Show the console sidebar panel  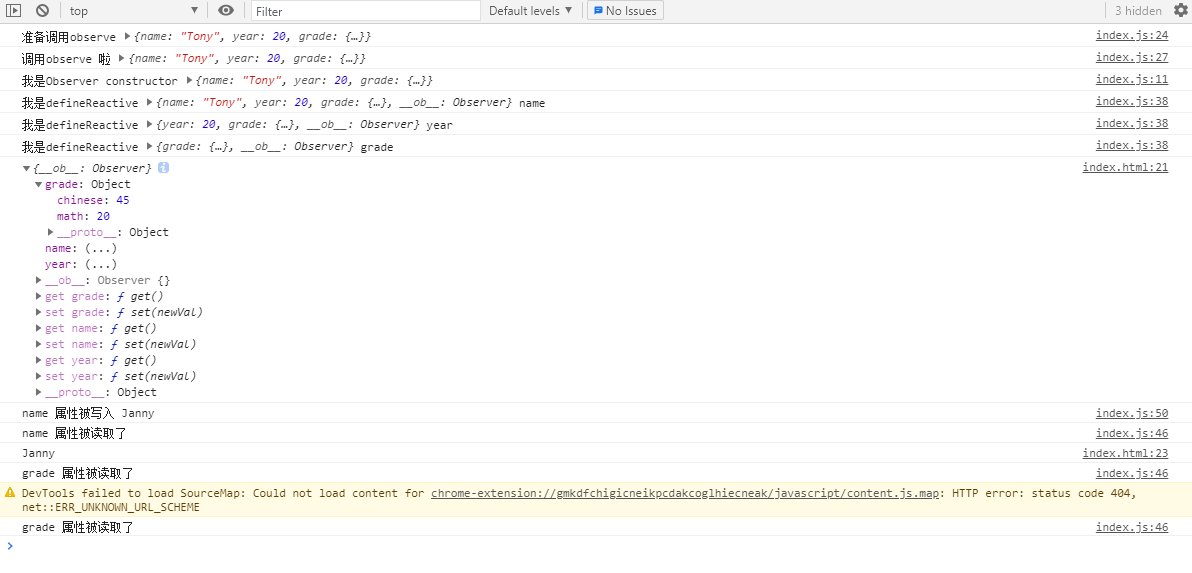[x=13, y=11]
